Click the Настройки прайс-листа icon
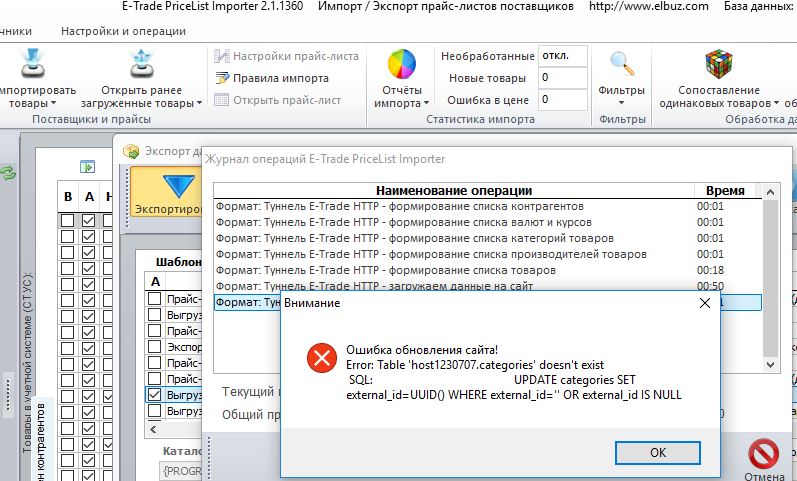The image size is (797, 481). pos(222,56)
